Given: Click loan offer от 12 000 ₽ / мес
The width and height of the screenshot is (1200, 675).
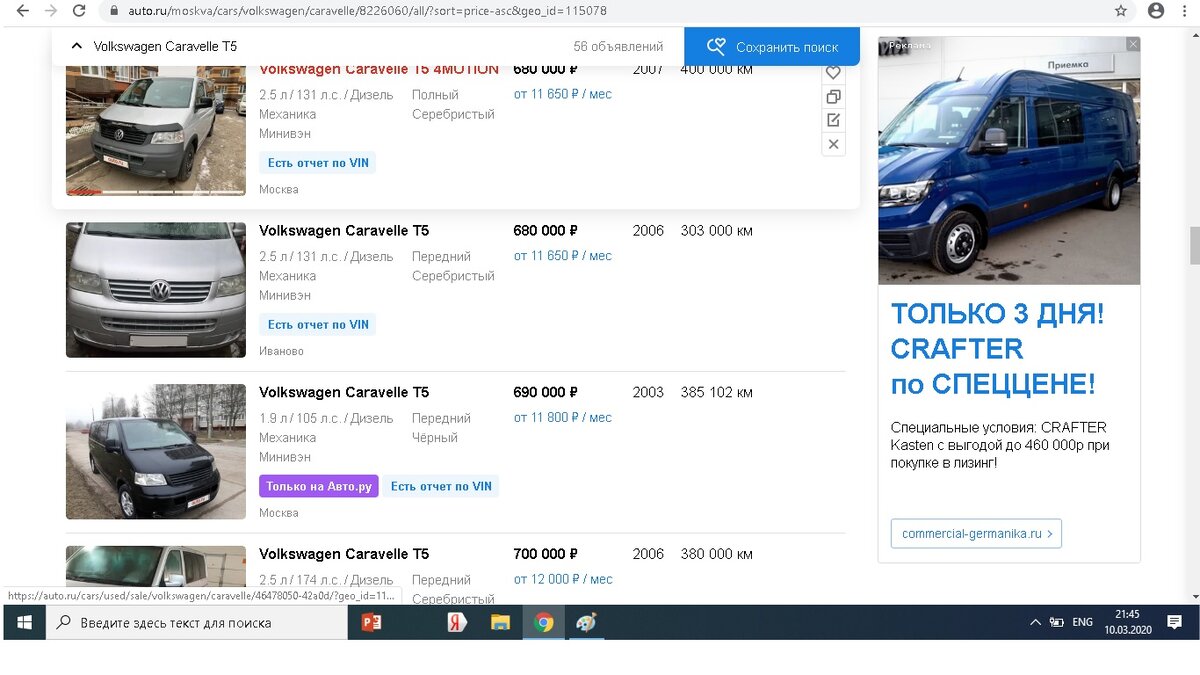Looking at the screenshot, I should [x=563, y=580].
